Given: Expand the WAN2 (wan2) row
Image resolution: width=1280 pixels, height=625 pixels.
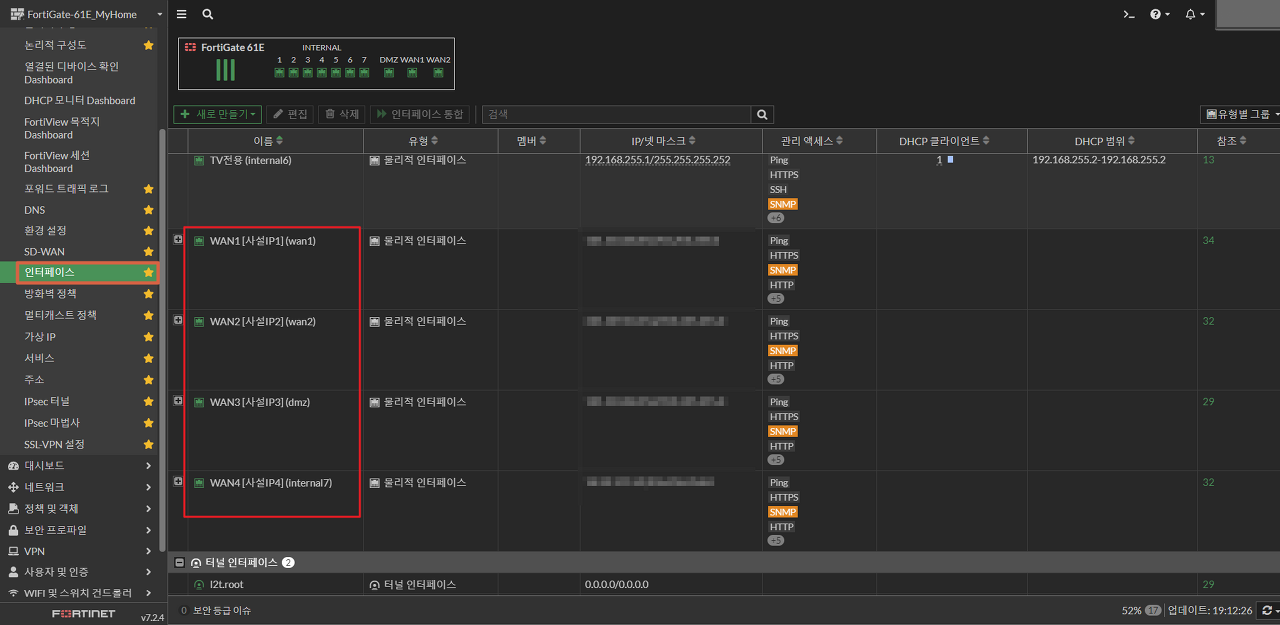Looking at the screenshot, I should coord(178,320).
